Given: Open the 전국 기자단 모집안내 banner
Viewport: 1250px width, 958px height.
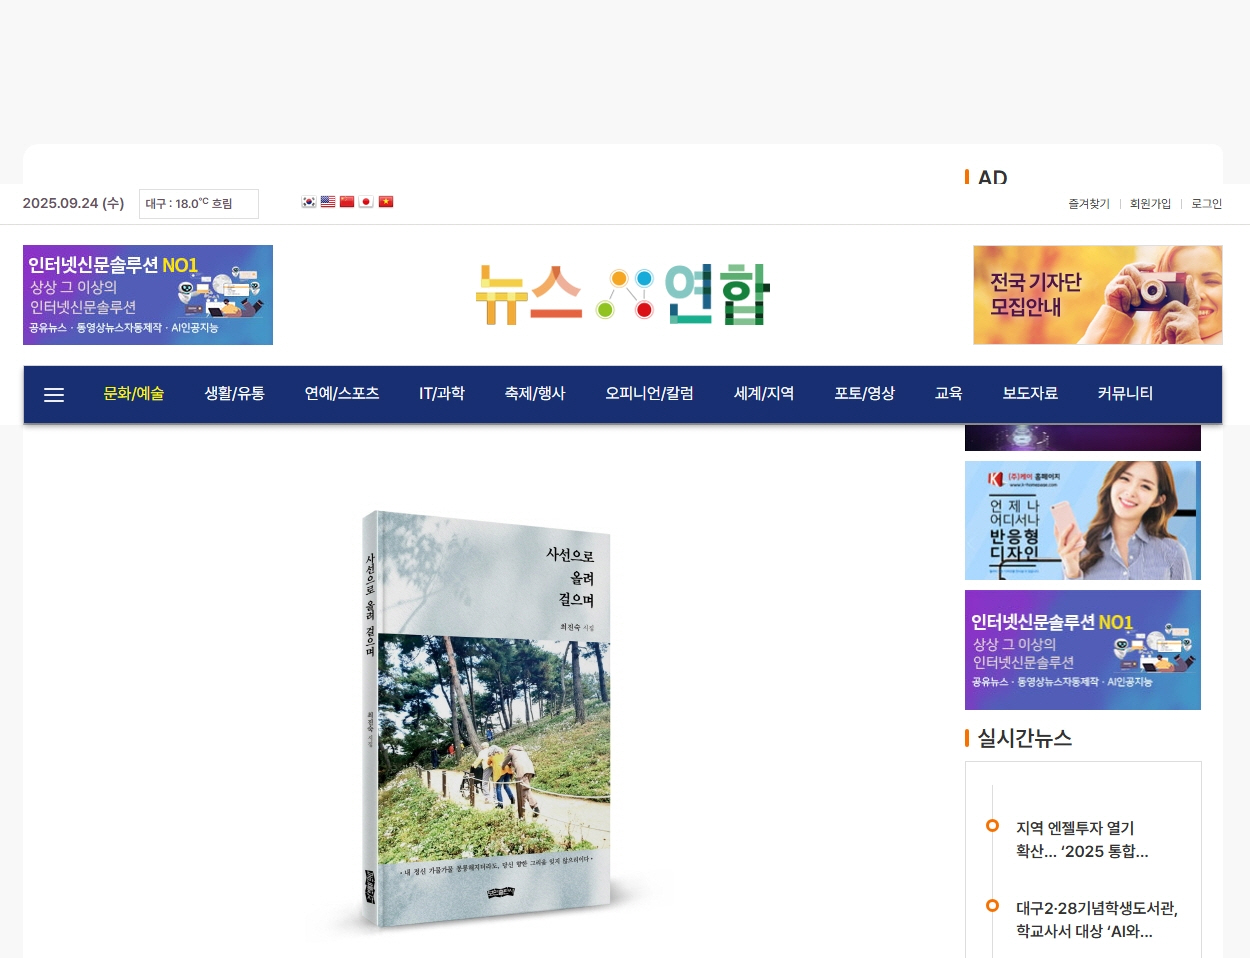Looking at the screenshot, I should 1098,295.
